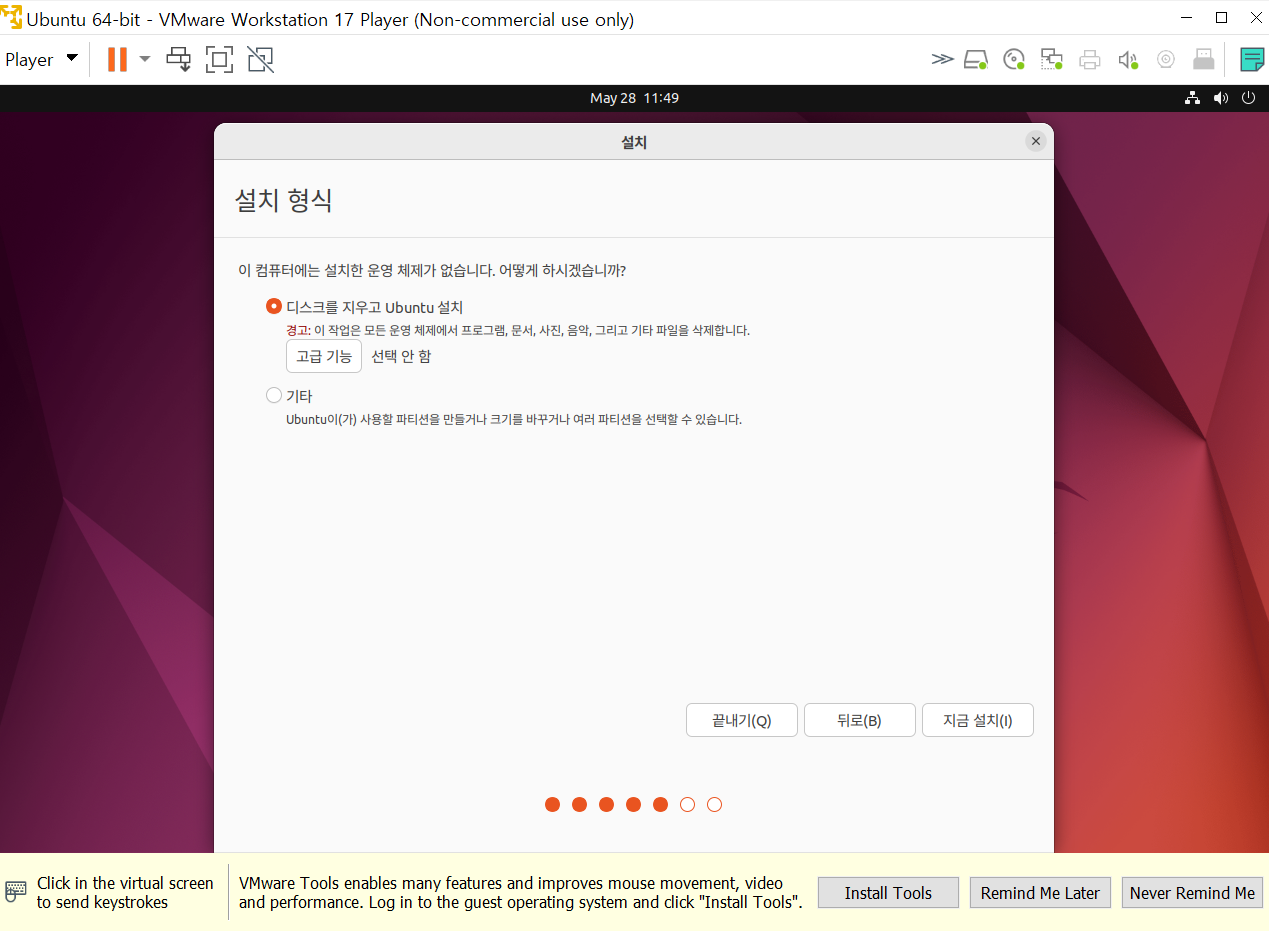Click the keyboard icon in the hint bar

coord(16,892)
